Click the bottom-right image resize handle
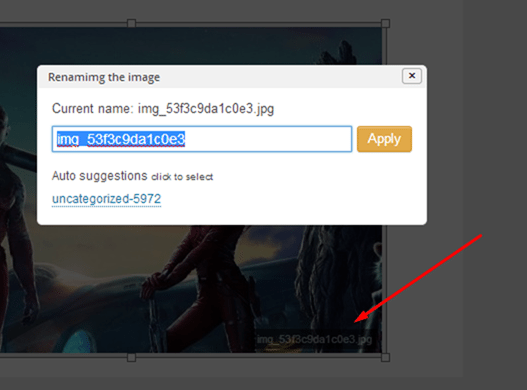 (386, 357)
